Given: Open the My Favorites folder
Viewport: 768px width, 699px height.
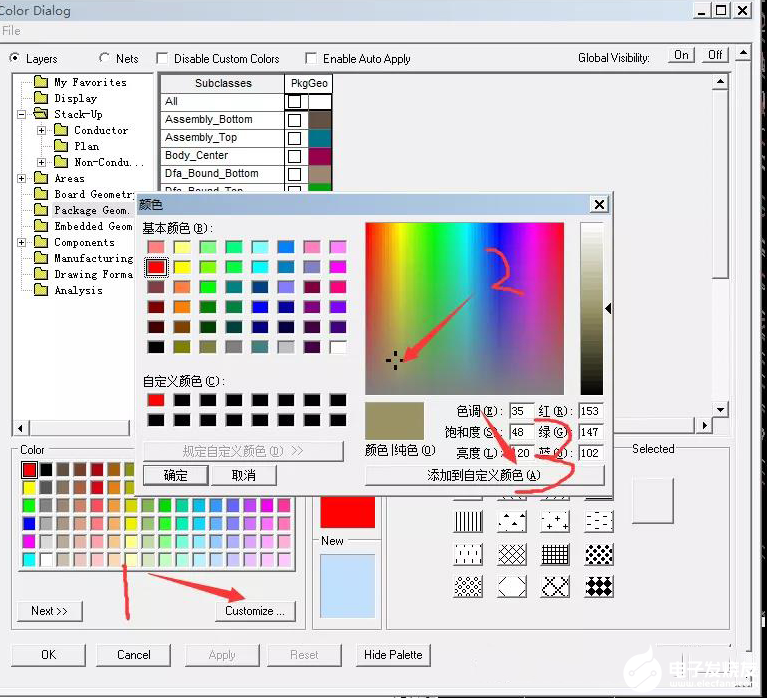Looking at the screenshot, I should [x=90, y=82].
